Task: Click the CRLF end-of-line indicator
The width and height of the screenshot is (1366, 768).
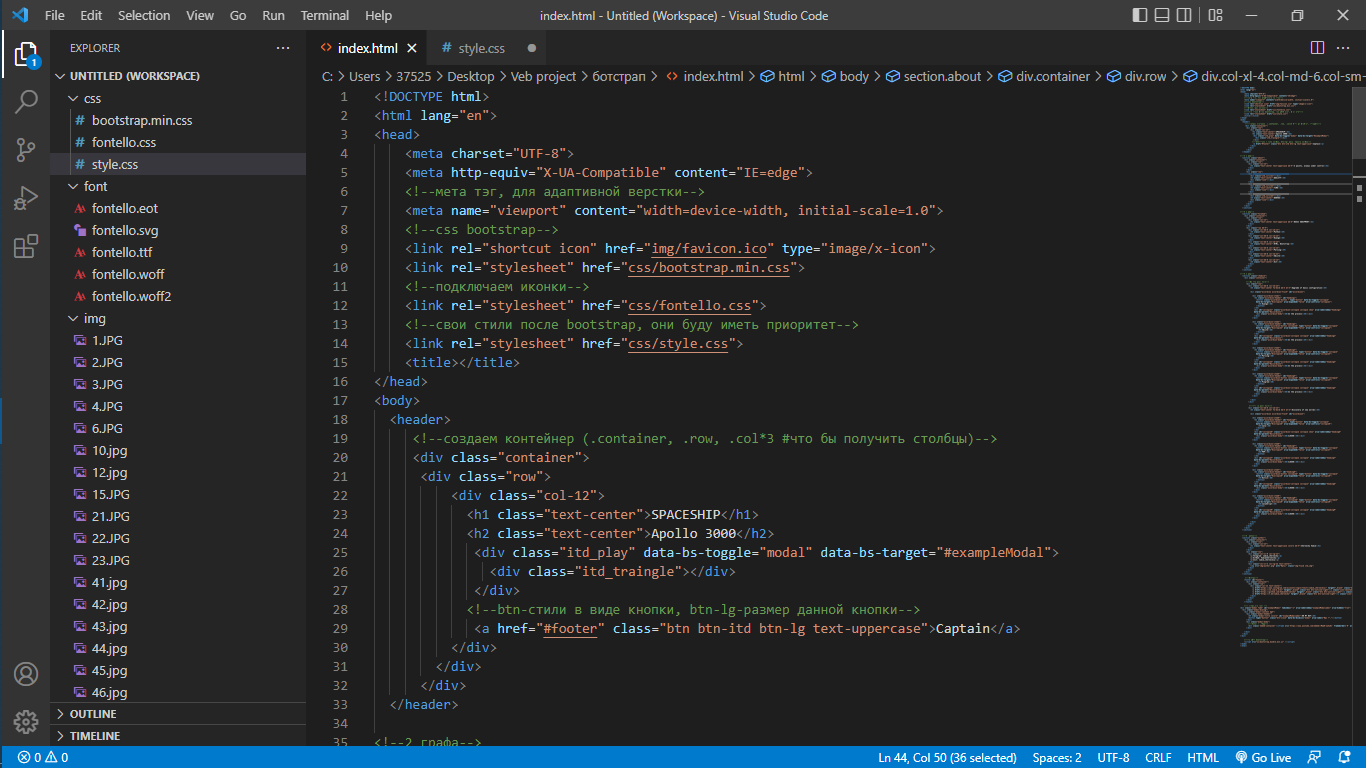Action: click(x=1158, y=757)
